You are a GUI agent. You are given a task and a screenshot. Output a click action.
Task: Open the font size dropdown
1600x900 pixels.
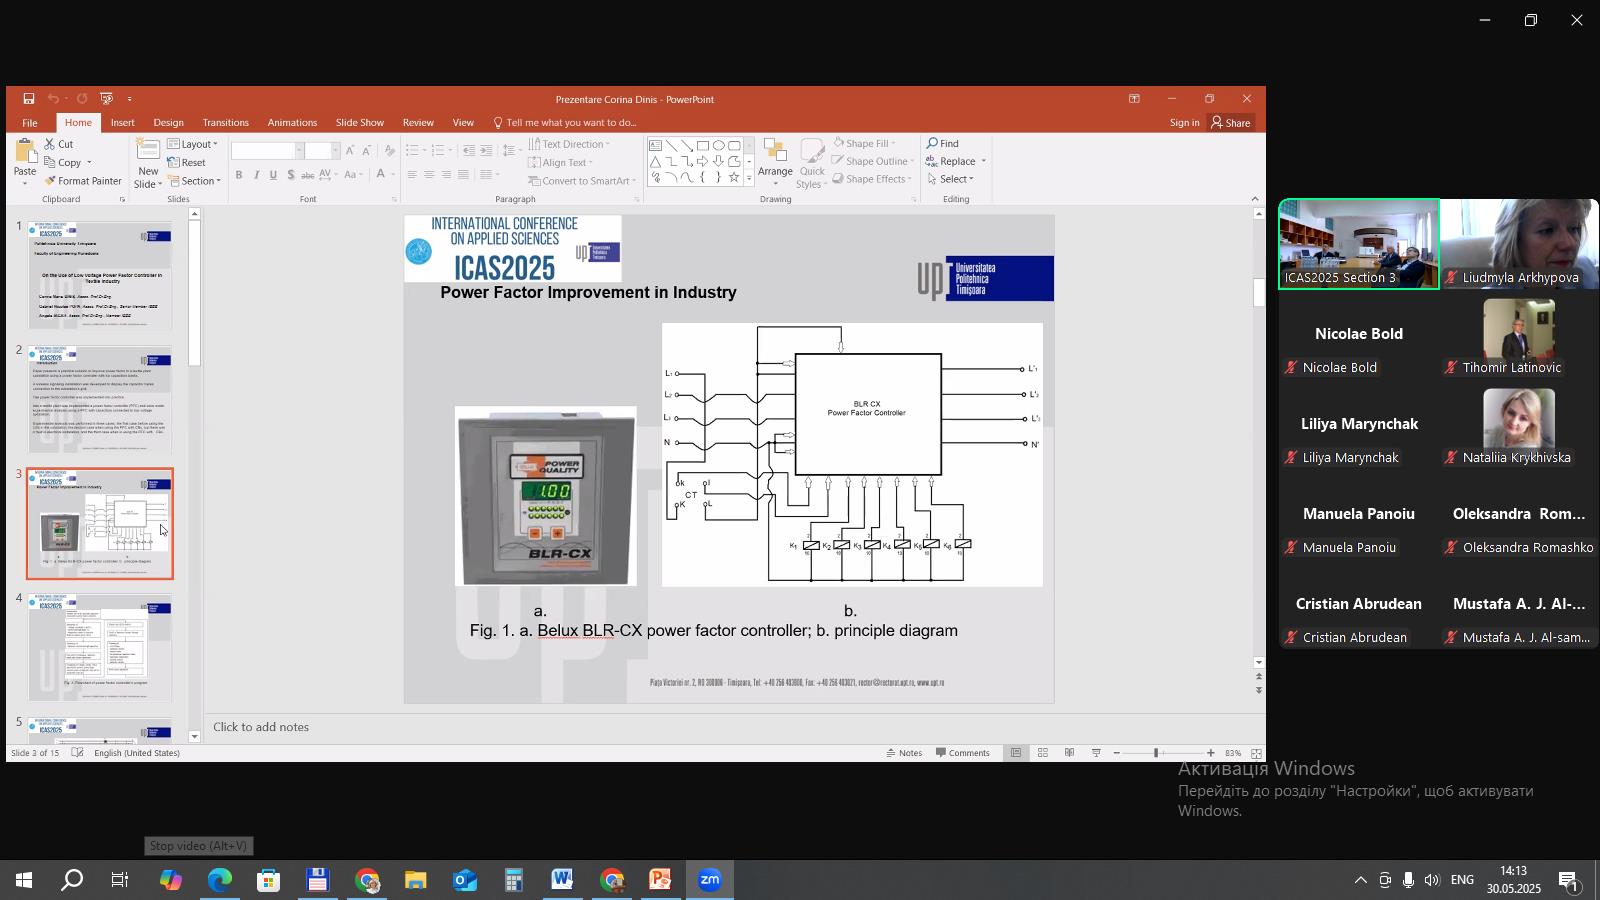335,151
